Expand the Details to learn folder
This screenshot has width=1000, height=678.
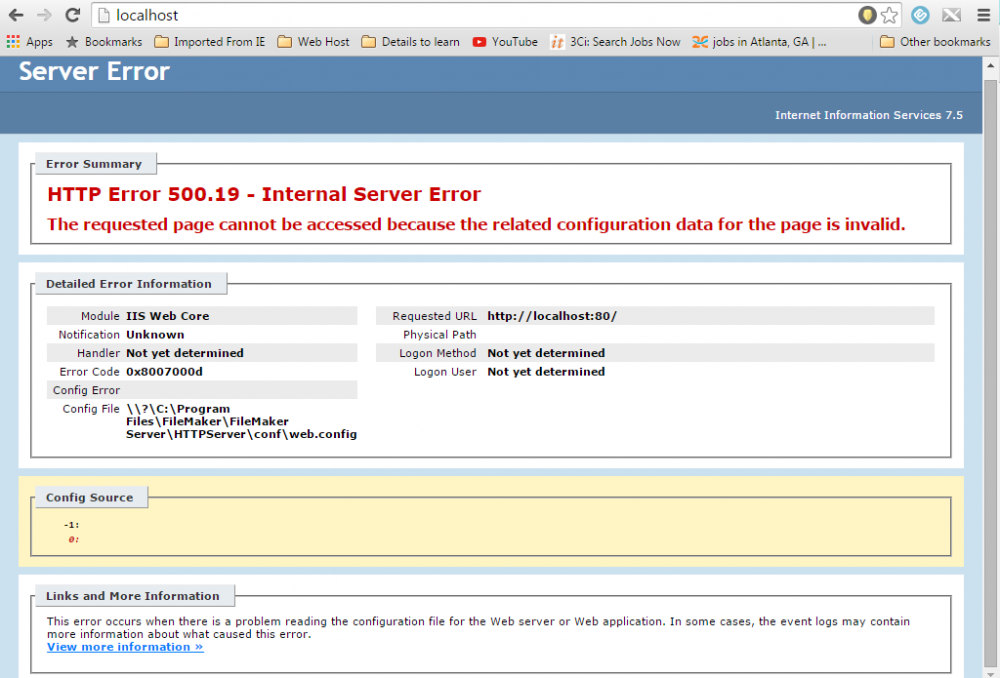click(x=410, y=42)
